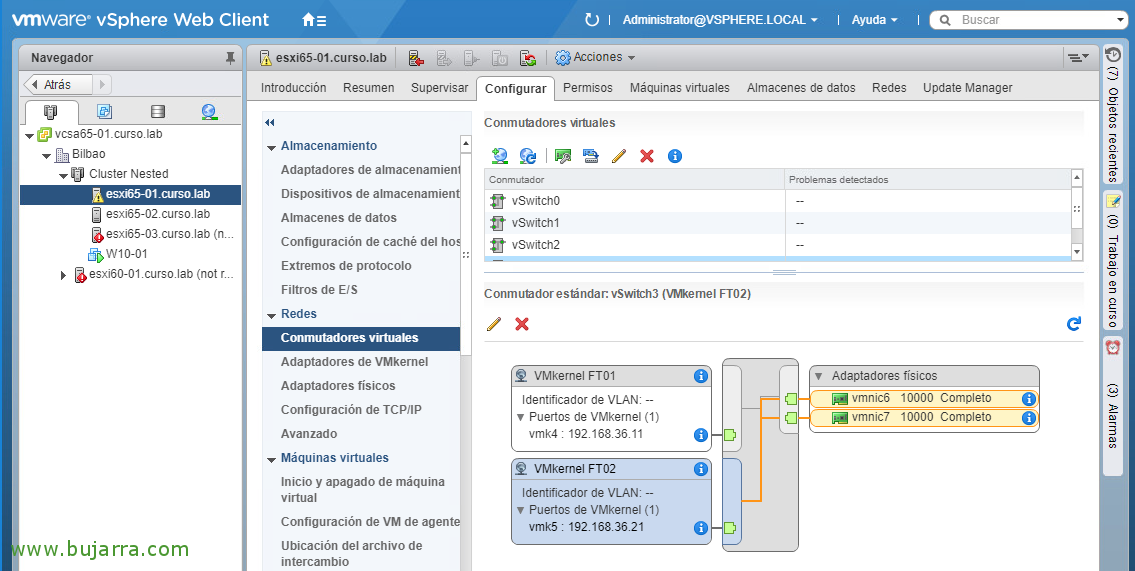Edit switch with pencil in Conmutadores virtuales

click(618, 156)
